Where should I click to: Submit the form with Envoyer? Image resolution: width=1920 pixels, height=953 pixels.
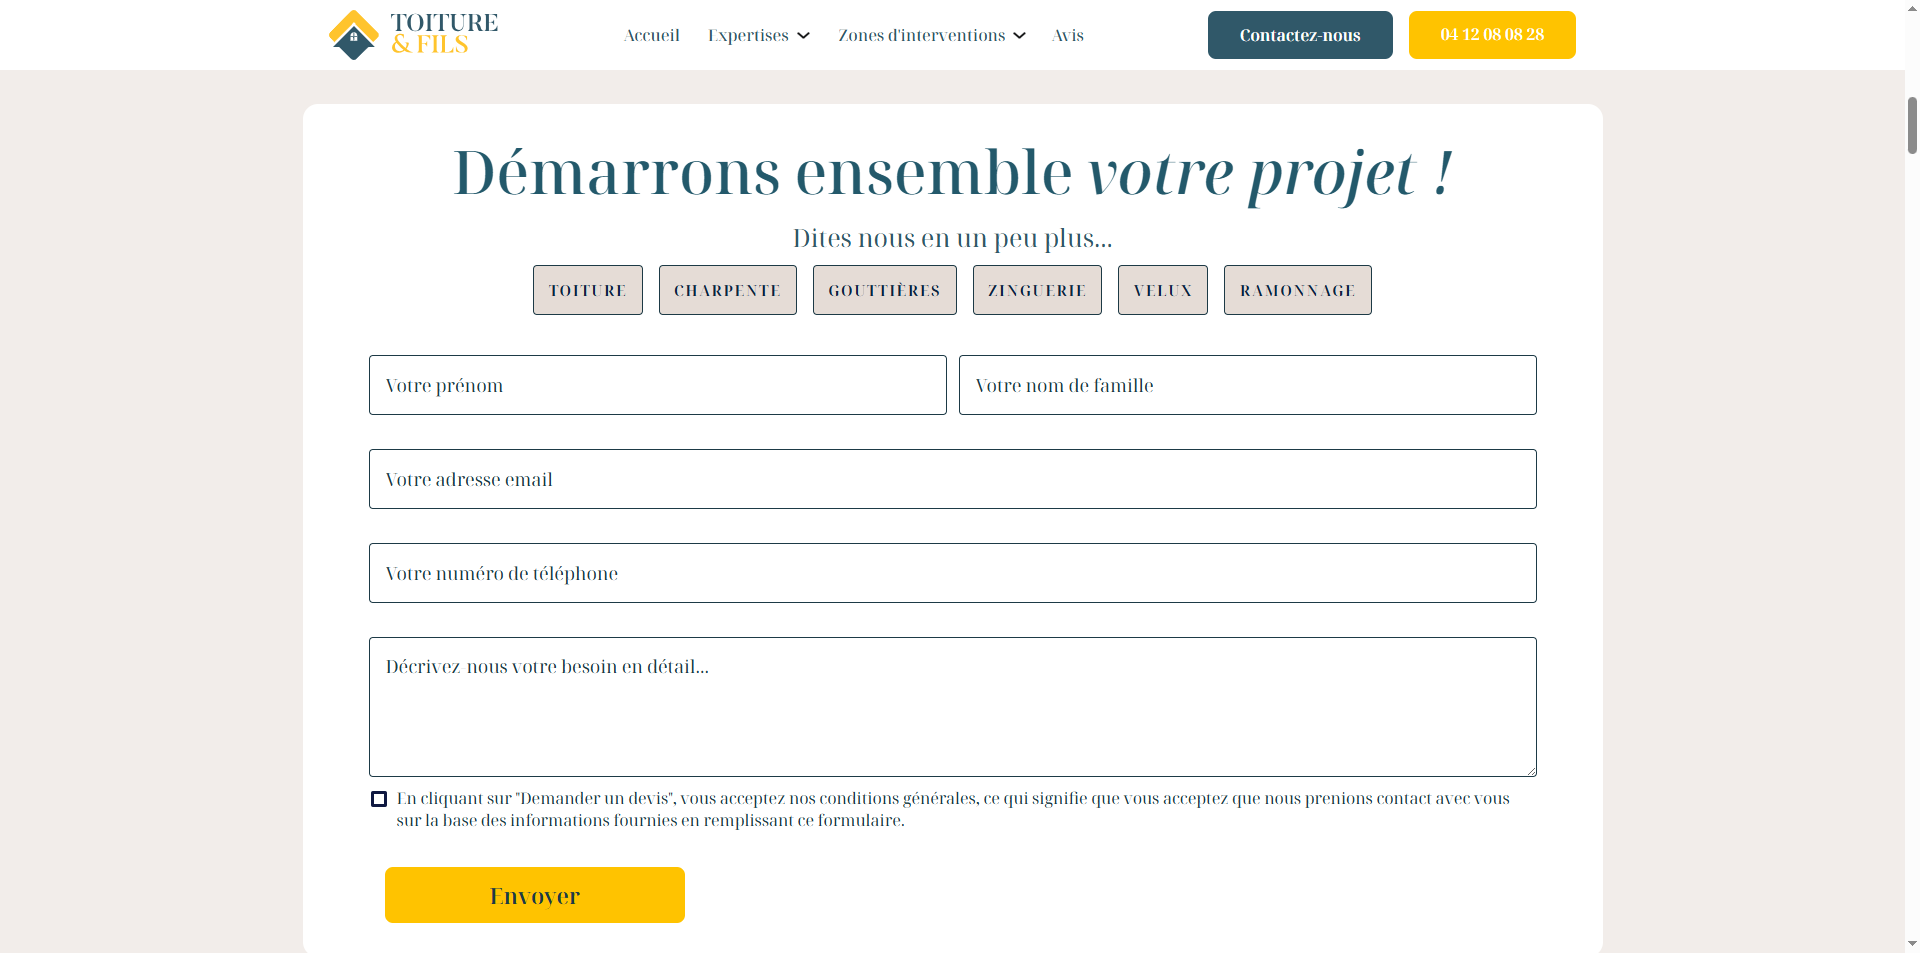(x=534, y=895)
